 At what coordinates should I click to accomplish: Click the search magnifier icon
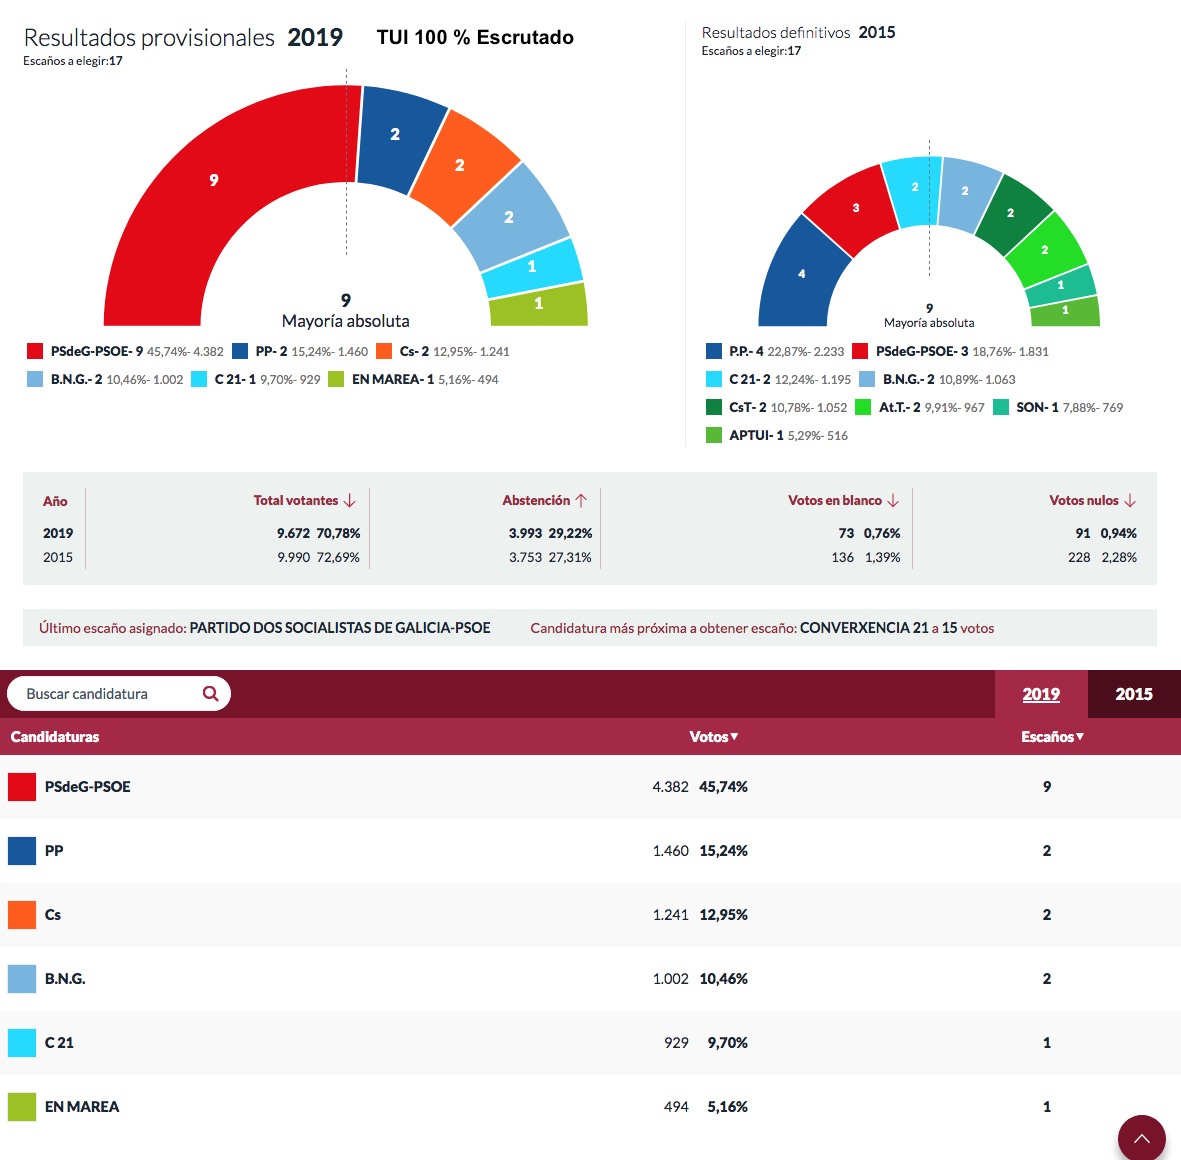coord(210,693)
